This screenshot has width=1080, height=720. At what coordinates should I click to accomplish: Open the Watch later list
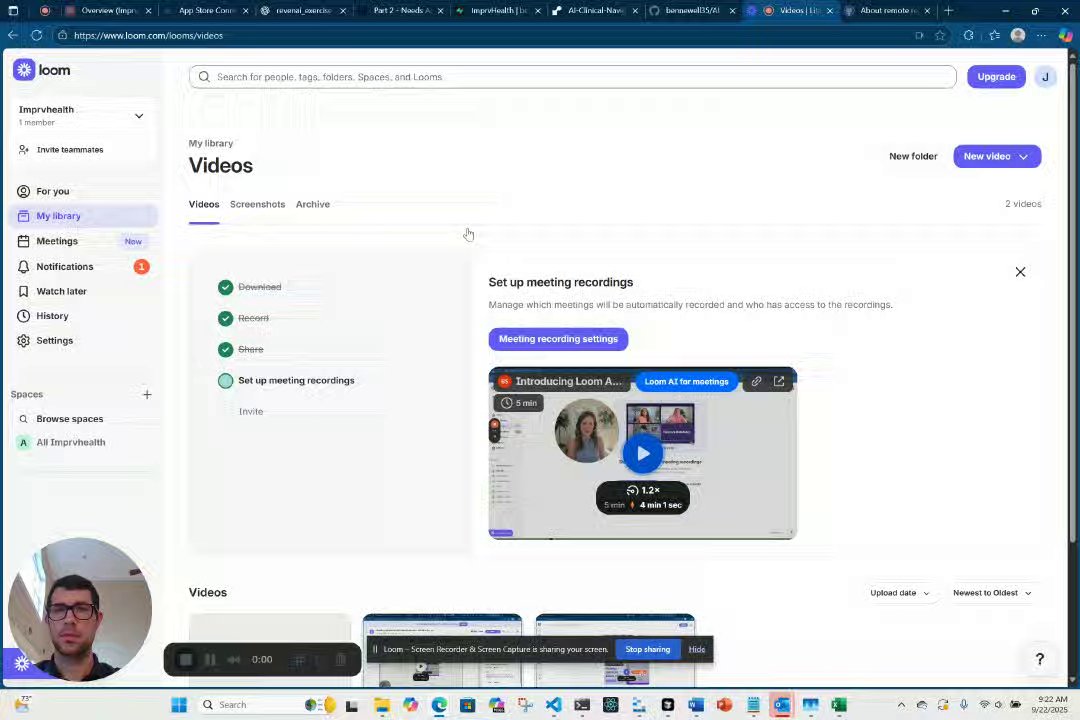pos(61,291)
